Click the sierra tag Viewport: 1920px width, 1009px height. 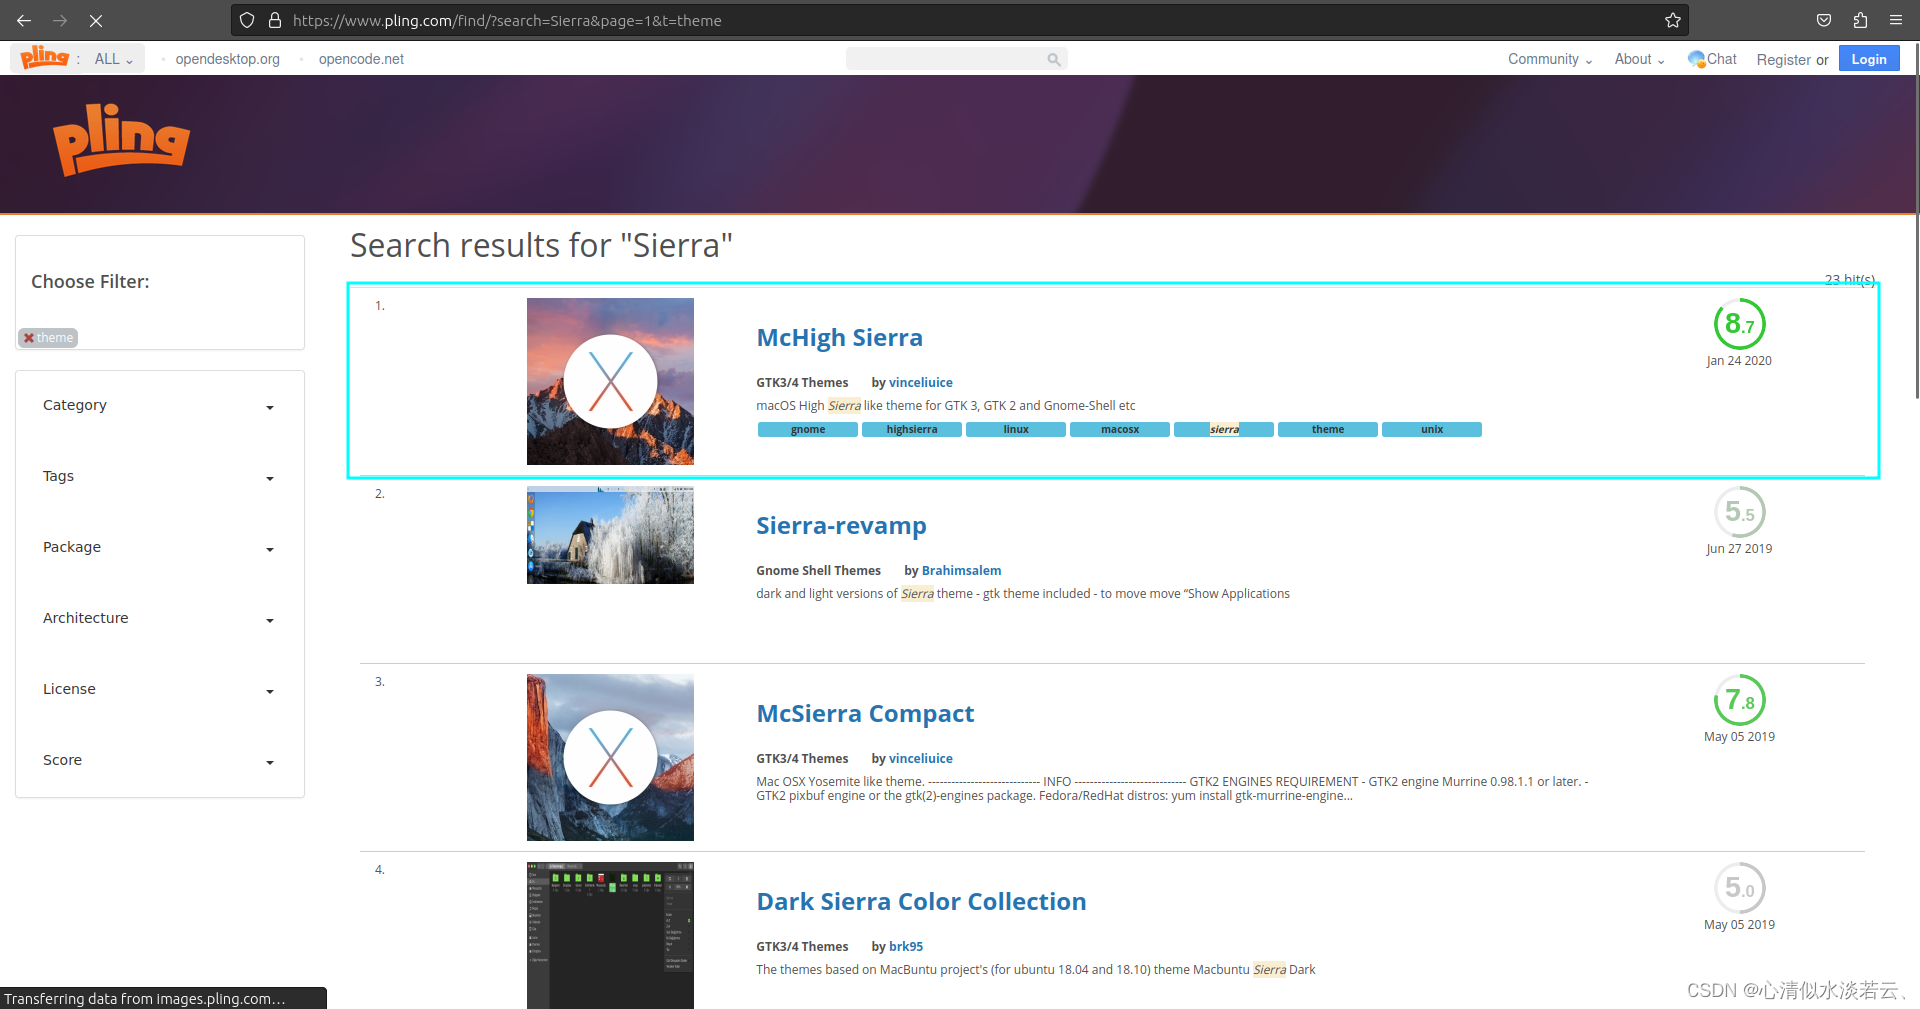click(1224, 430)
